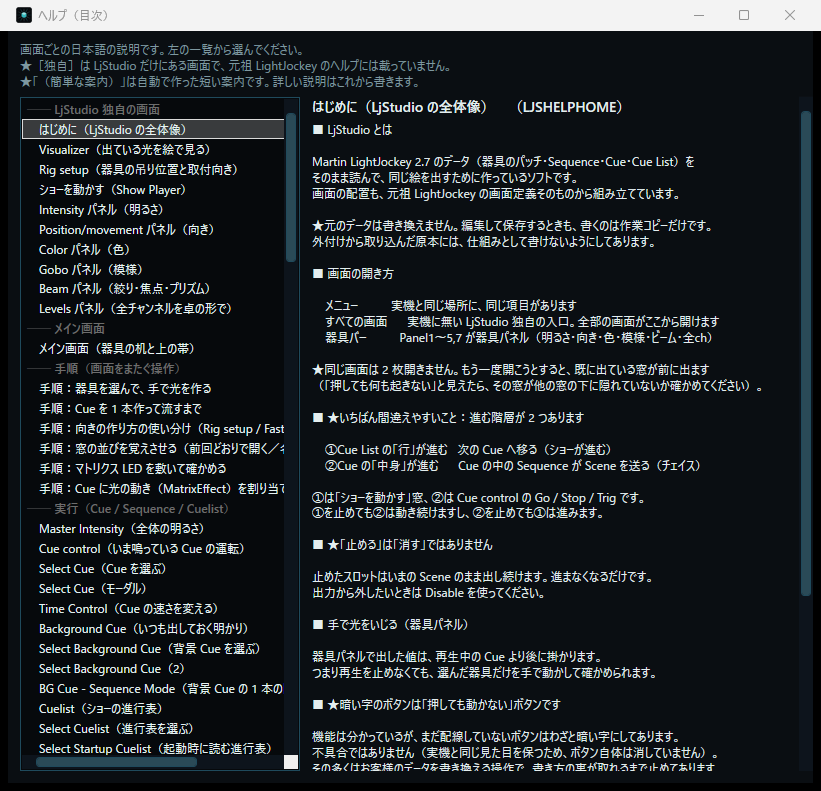Select Time Control（Cue の速さを変える）

(153, 608)
